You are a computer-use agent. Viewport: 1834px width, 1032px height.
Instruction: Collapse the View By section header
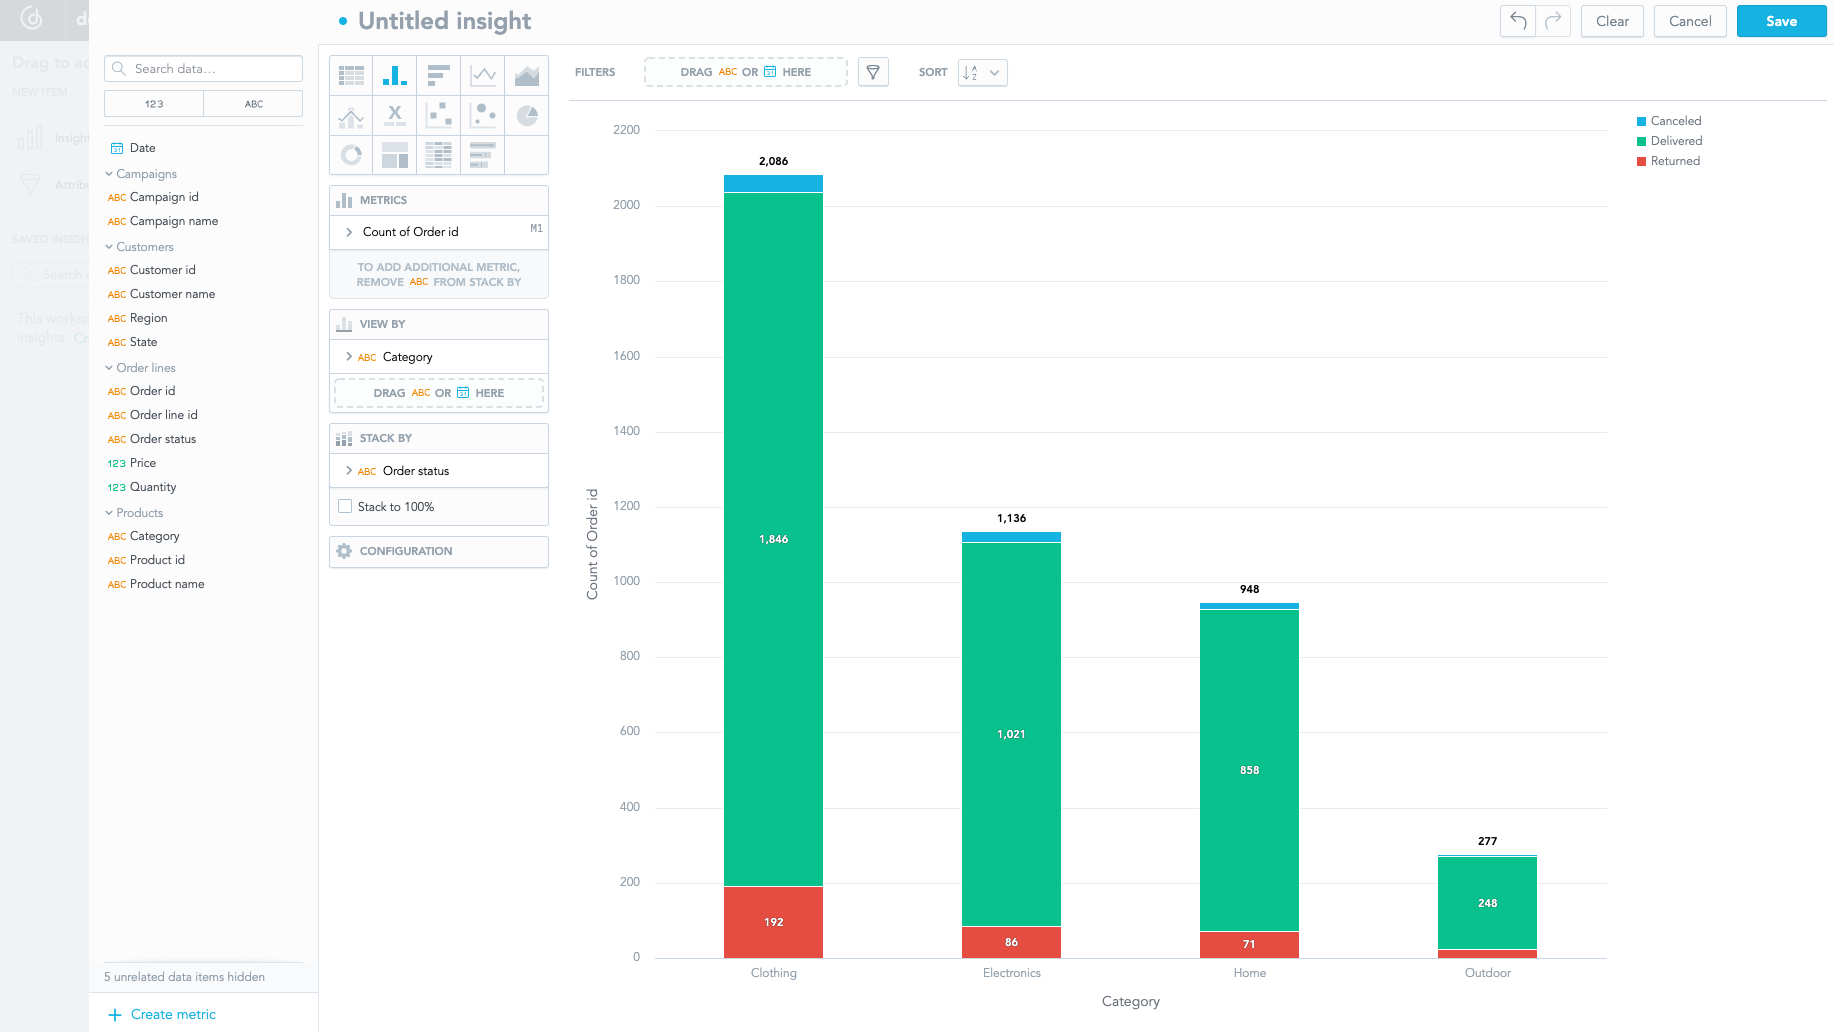point(439,324)
